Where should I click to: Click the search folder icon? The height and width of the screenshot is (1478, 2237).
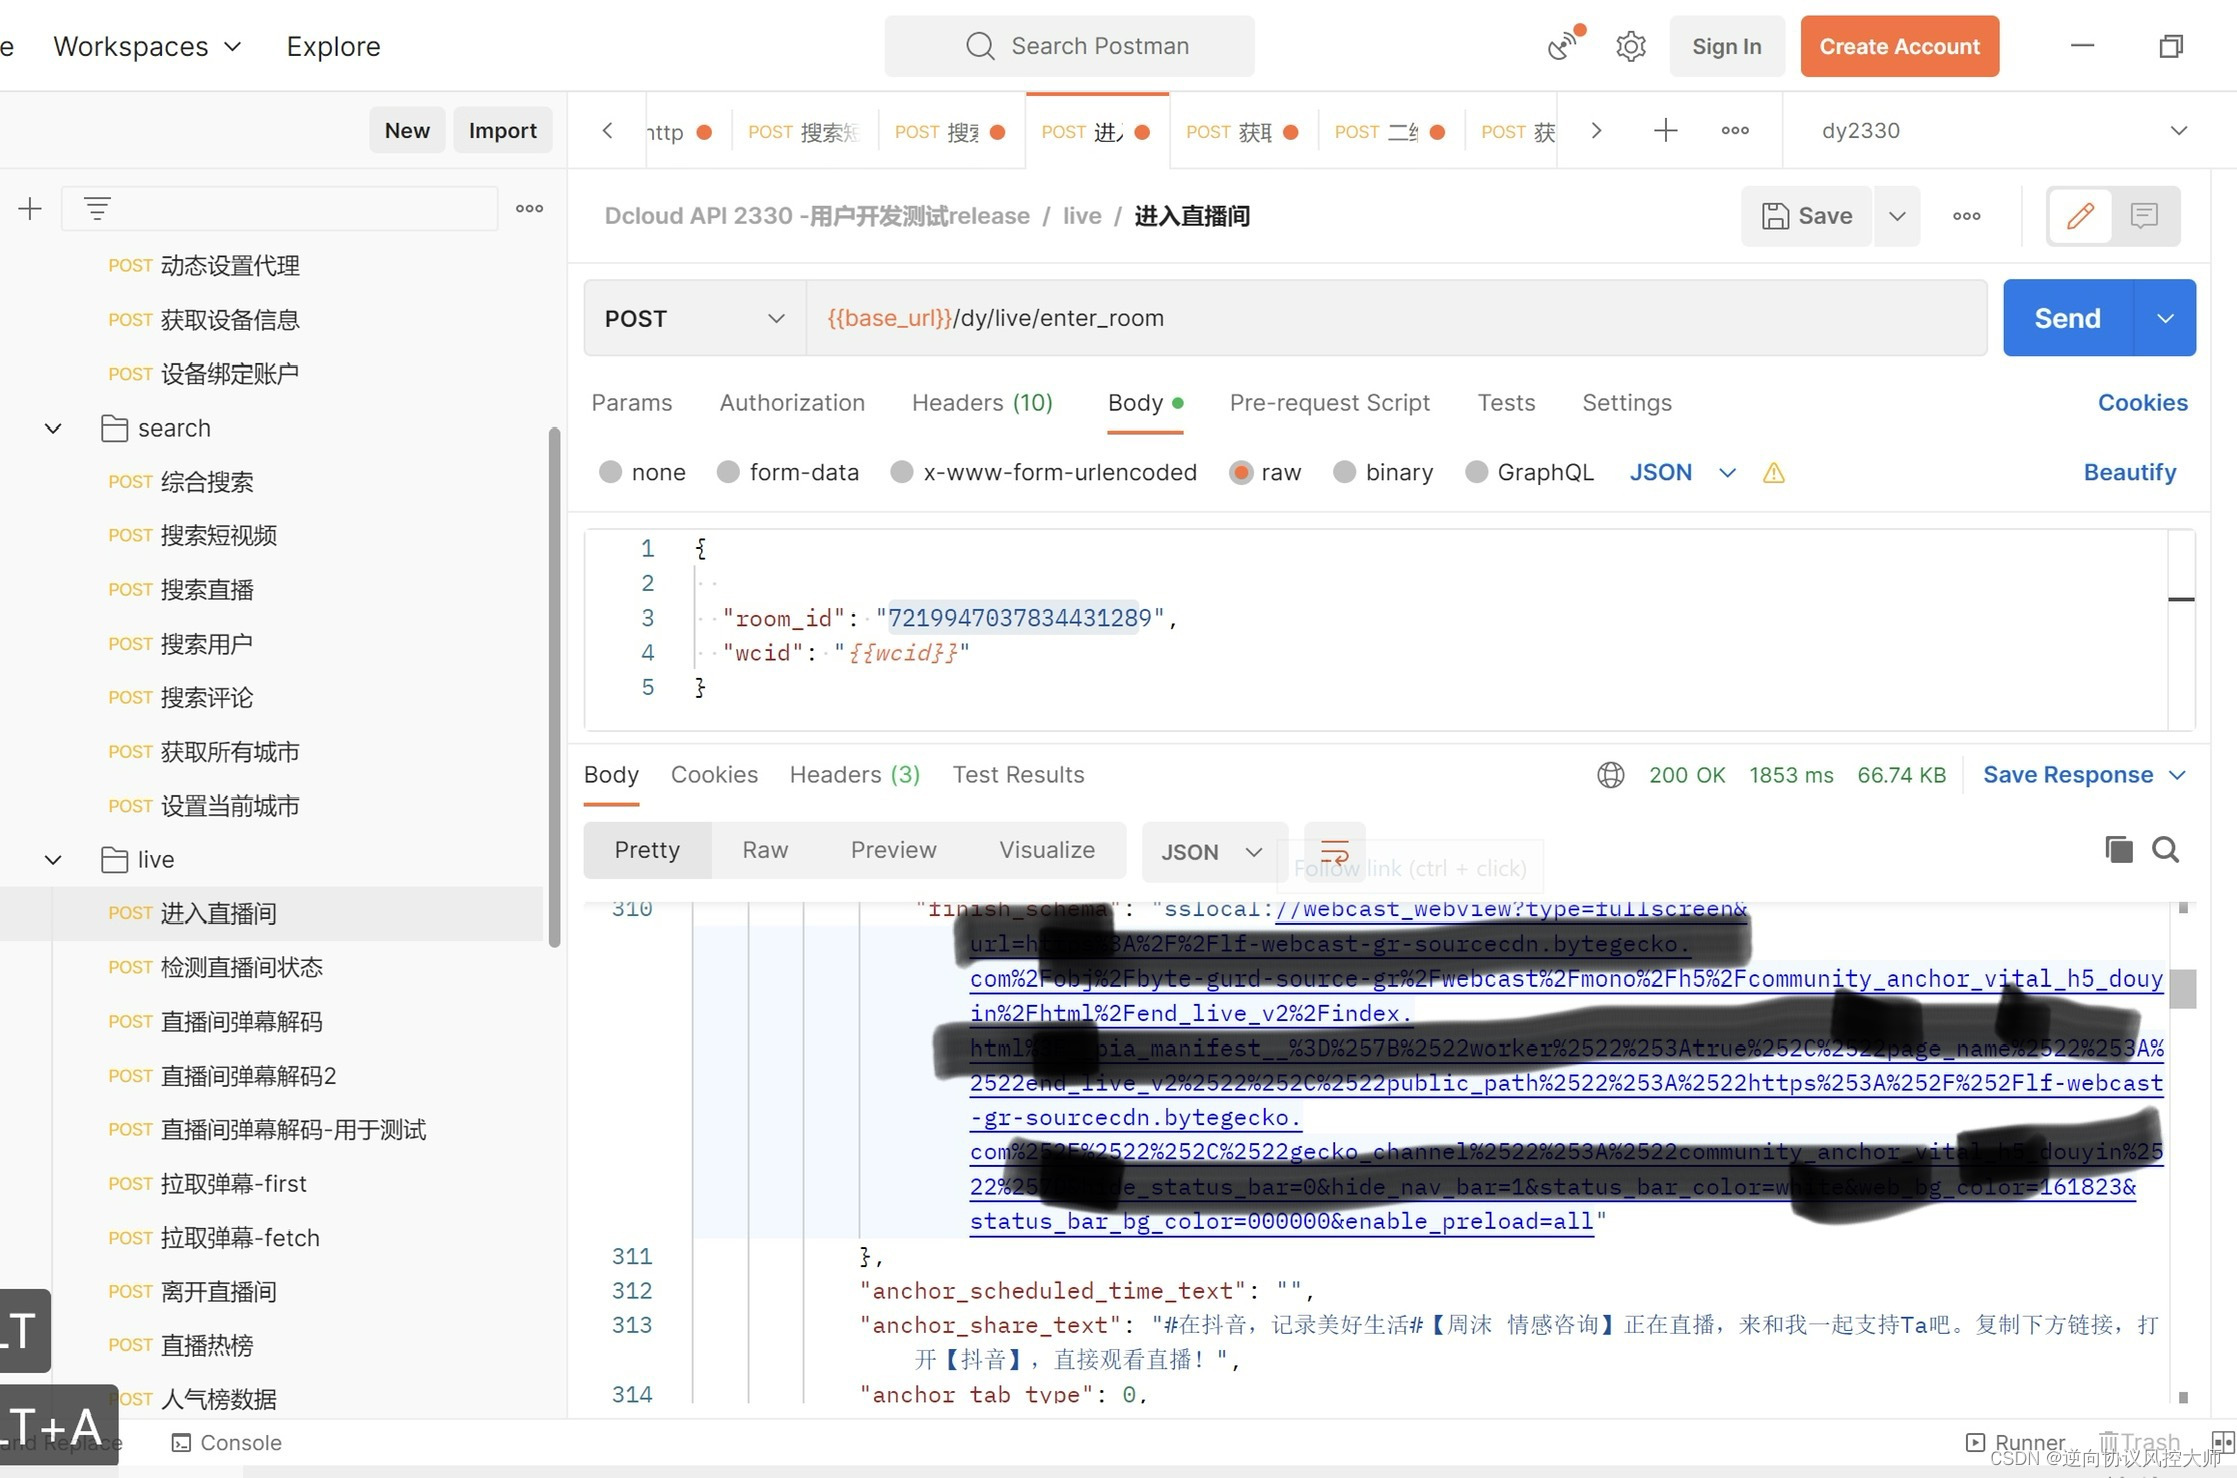tap(114, 428)
